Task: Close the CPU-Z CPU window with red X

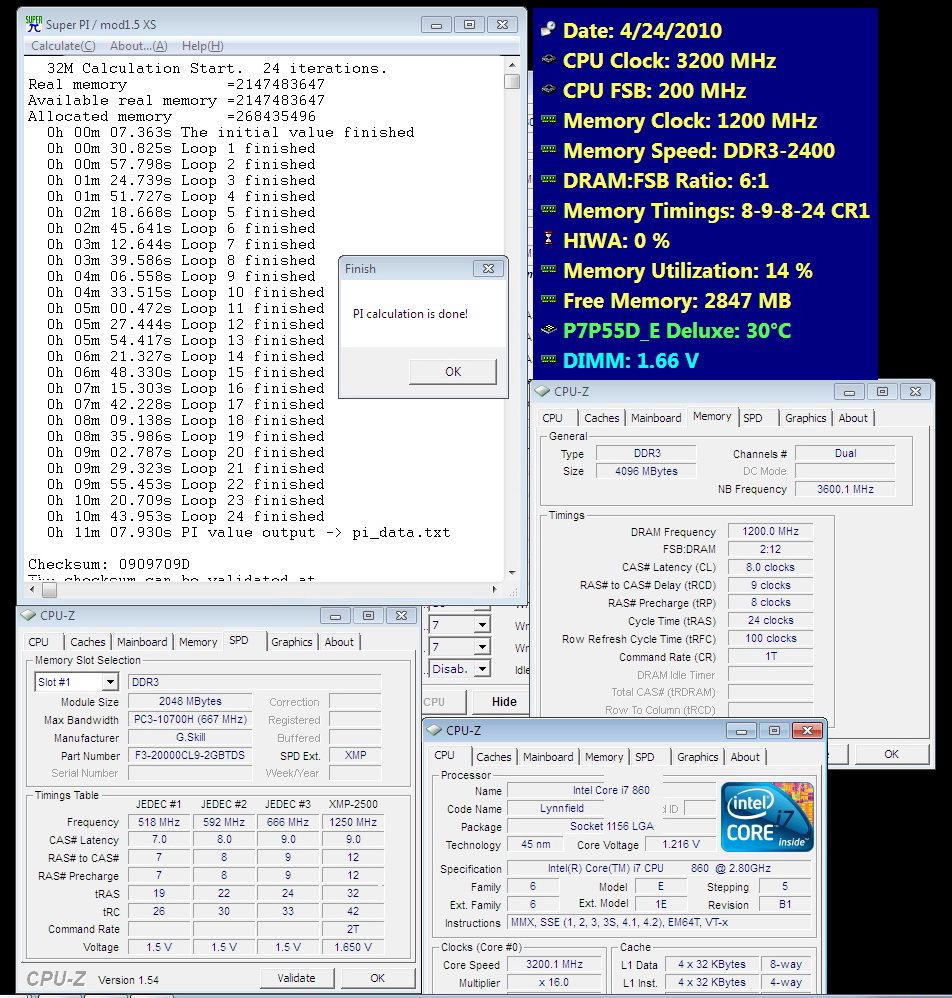Action: pos(807,730)
